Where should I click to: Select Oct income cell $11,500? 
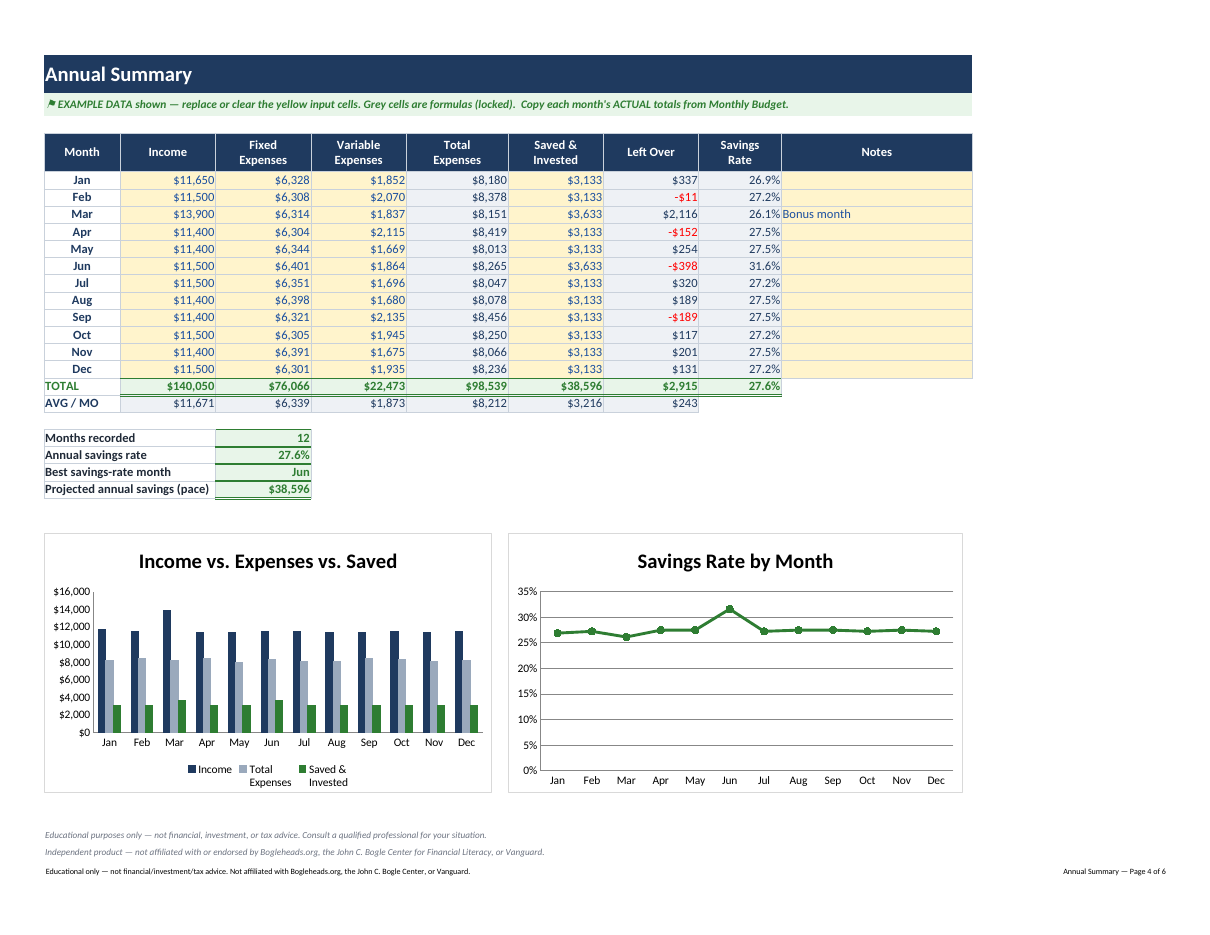click(x=168, y=335)
